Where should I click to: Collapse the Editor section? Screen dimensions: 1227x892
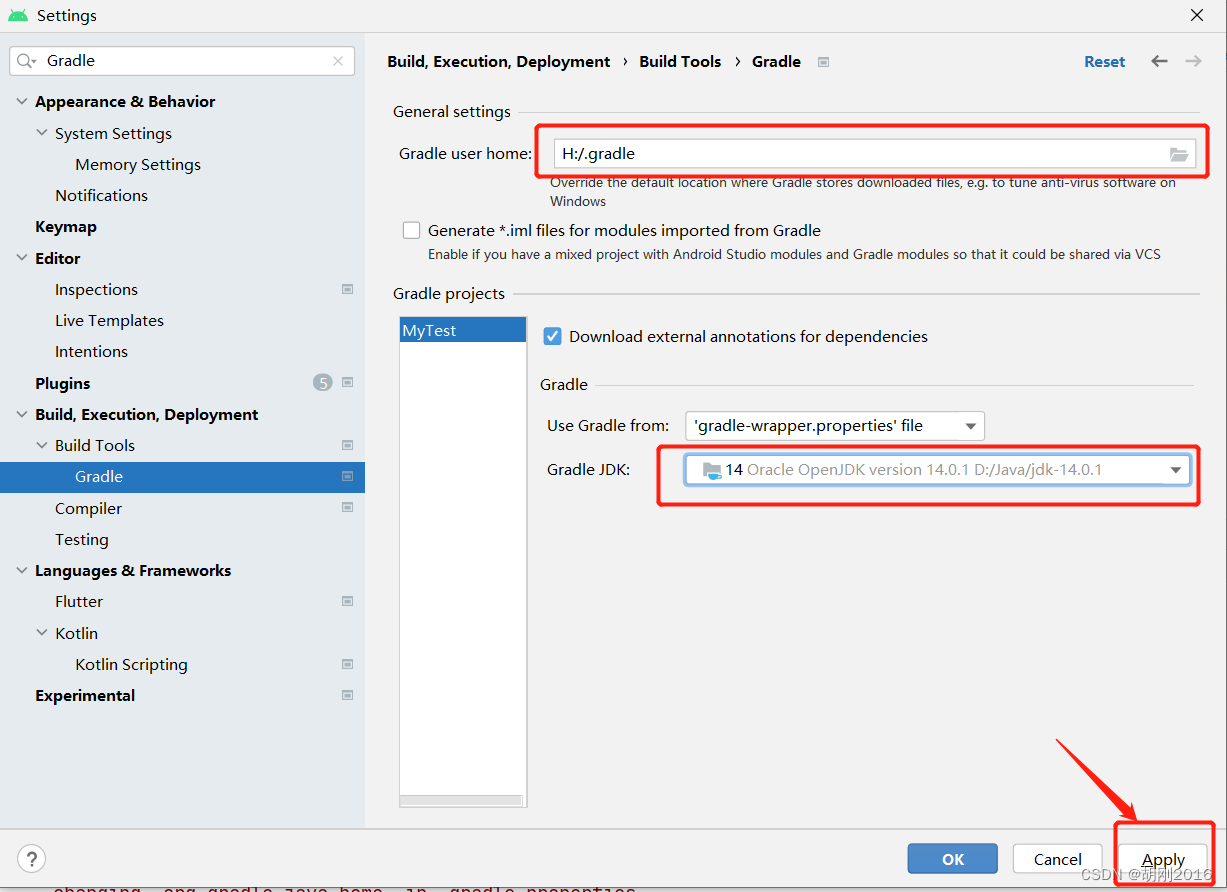(22, 258)
